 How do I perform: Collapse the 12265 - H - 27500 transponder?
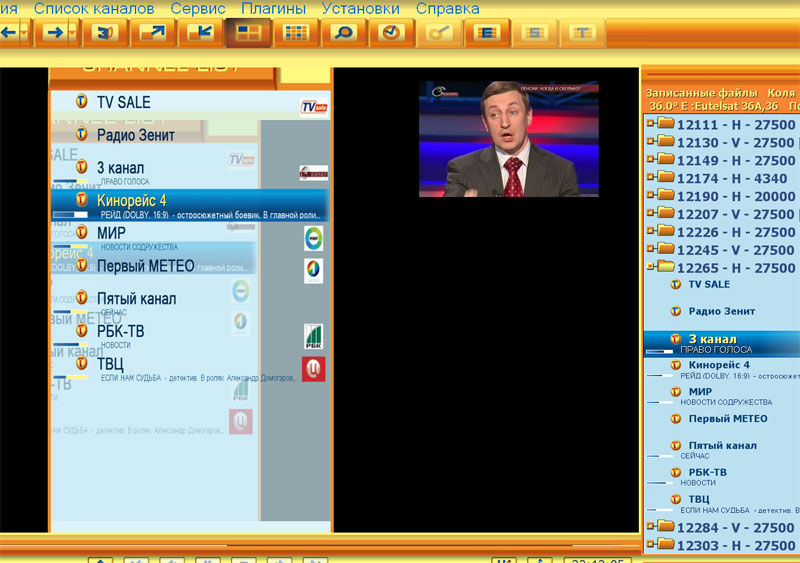[650, 268]
